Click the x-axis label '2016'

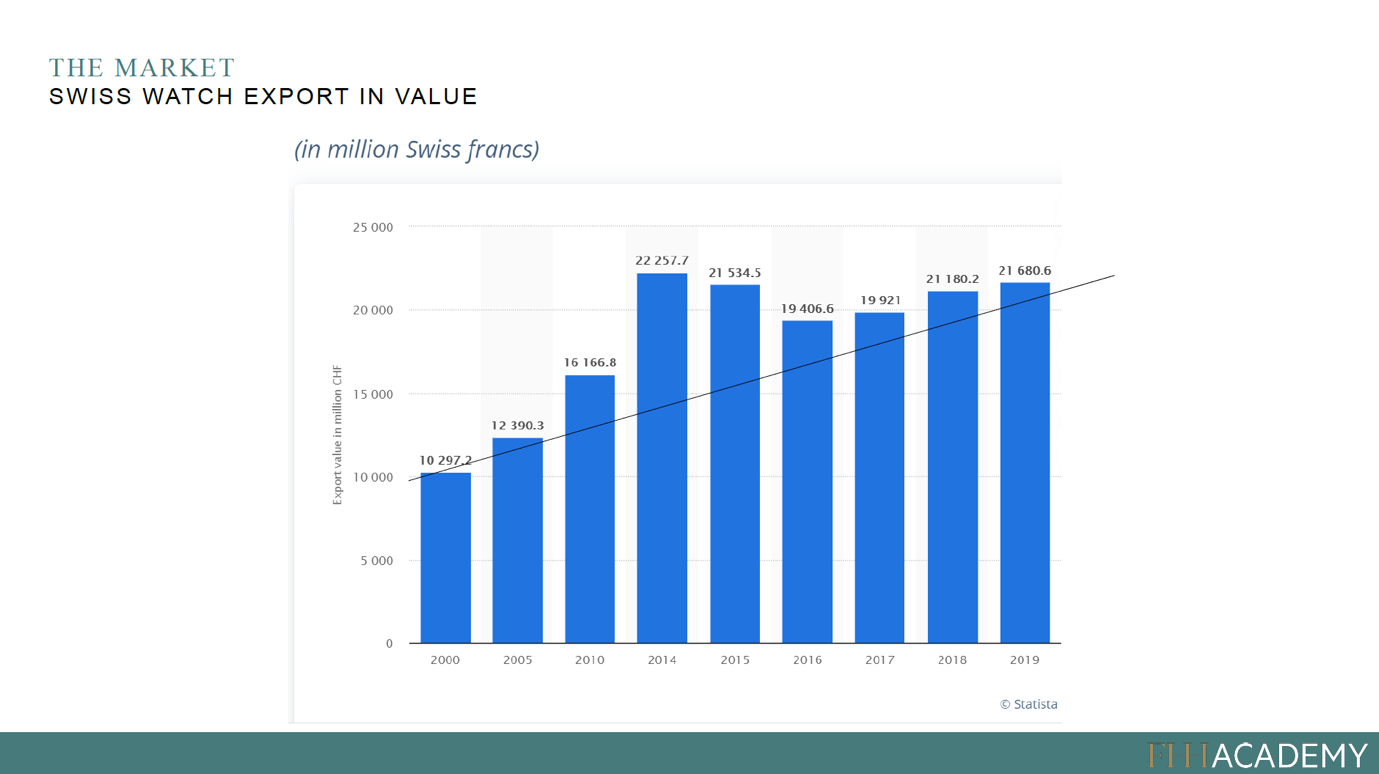click(x=807, y=660)
